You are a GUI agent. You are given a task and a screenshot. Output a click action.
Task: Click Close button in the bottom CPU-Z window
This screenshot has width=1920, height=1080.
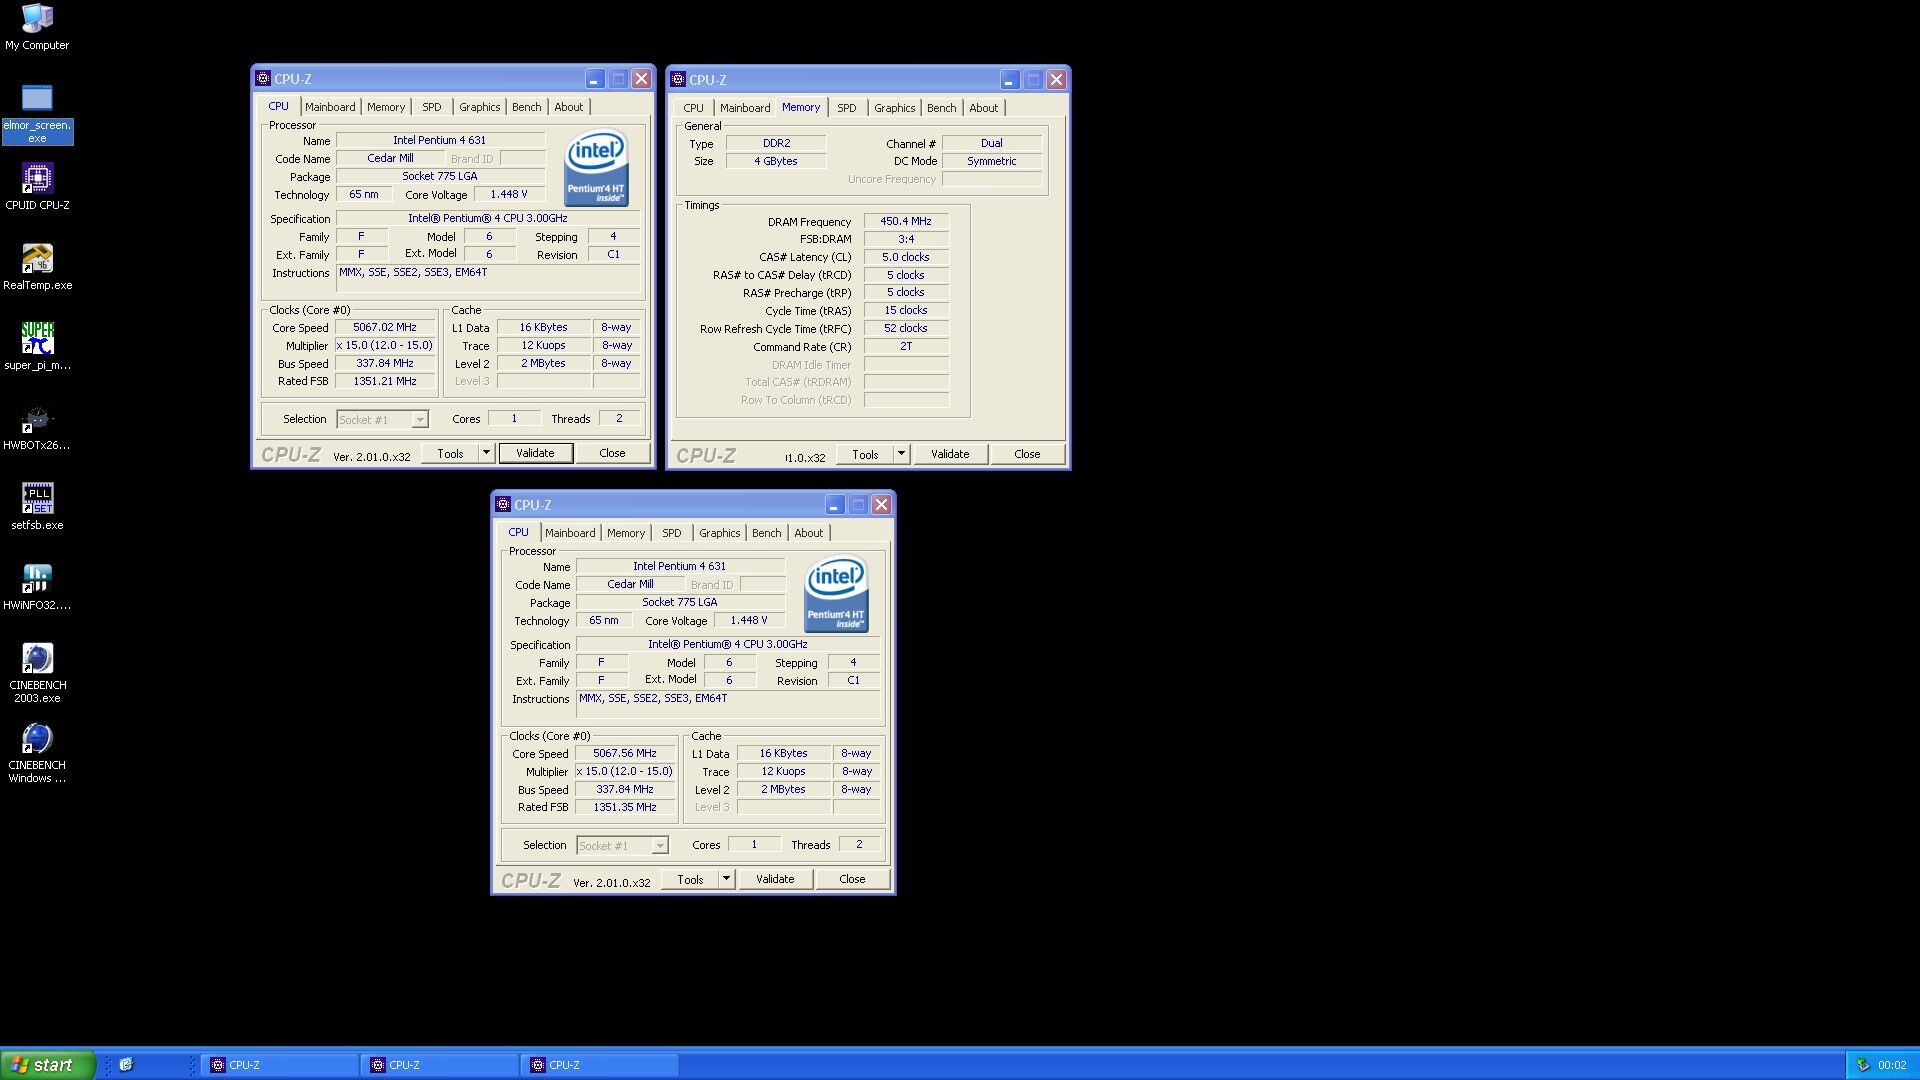click(x=852, y=879)
